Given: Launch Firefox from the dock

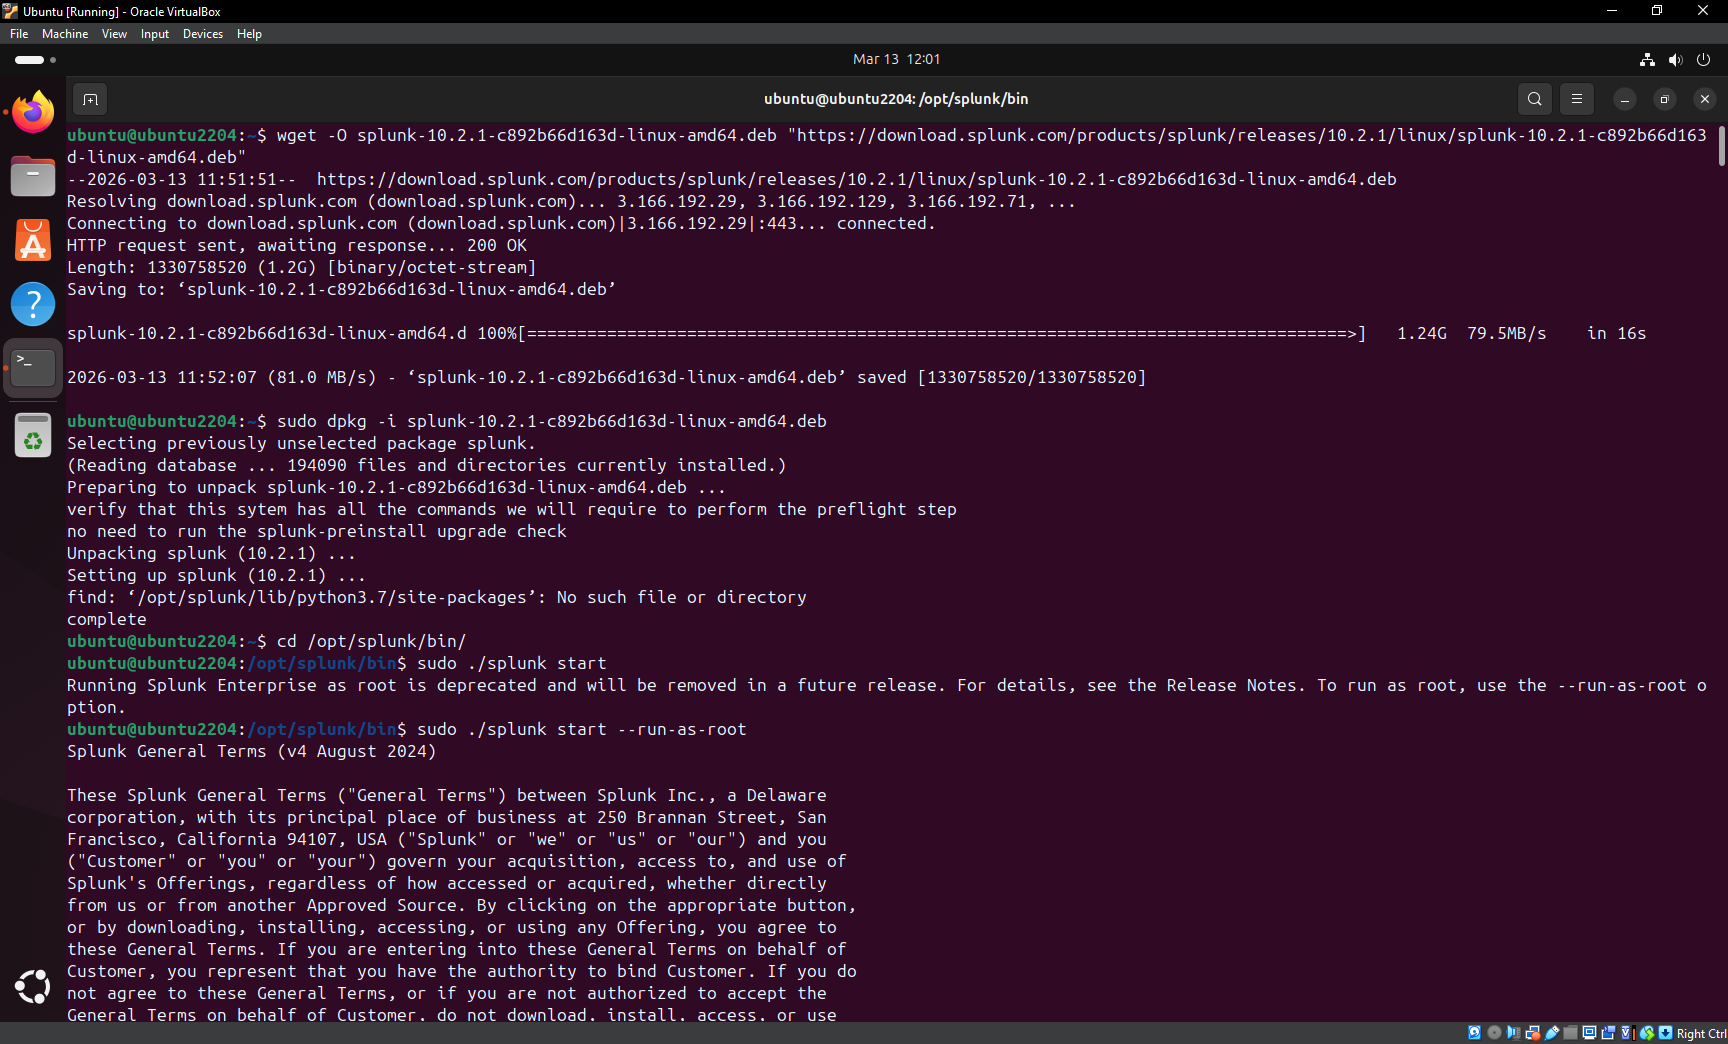Looking at the screenshot, I should point(33,112).
